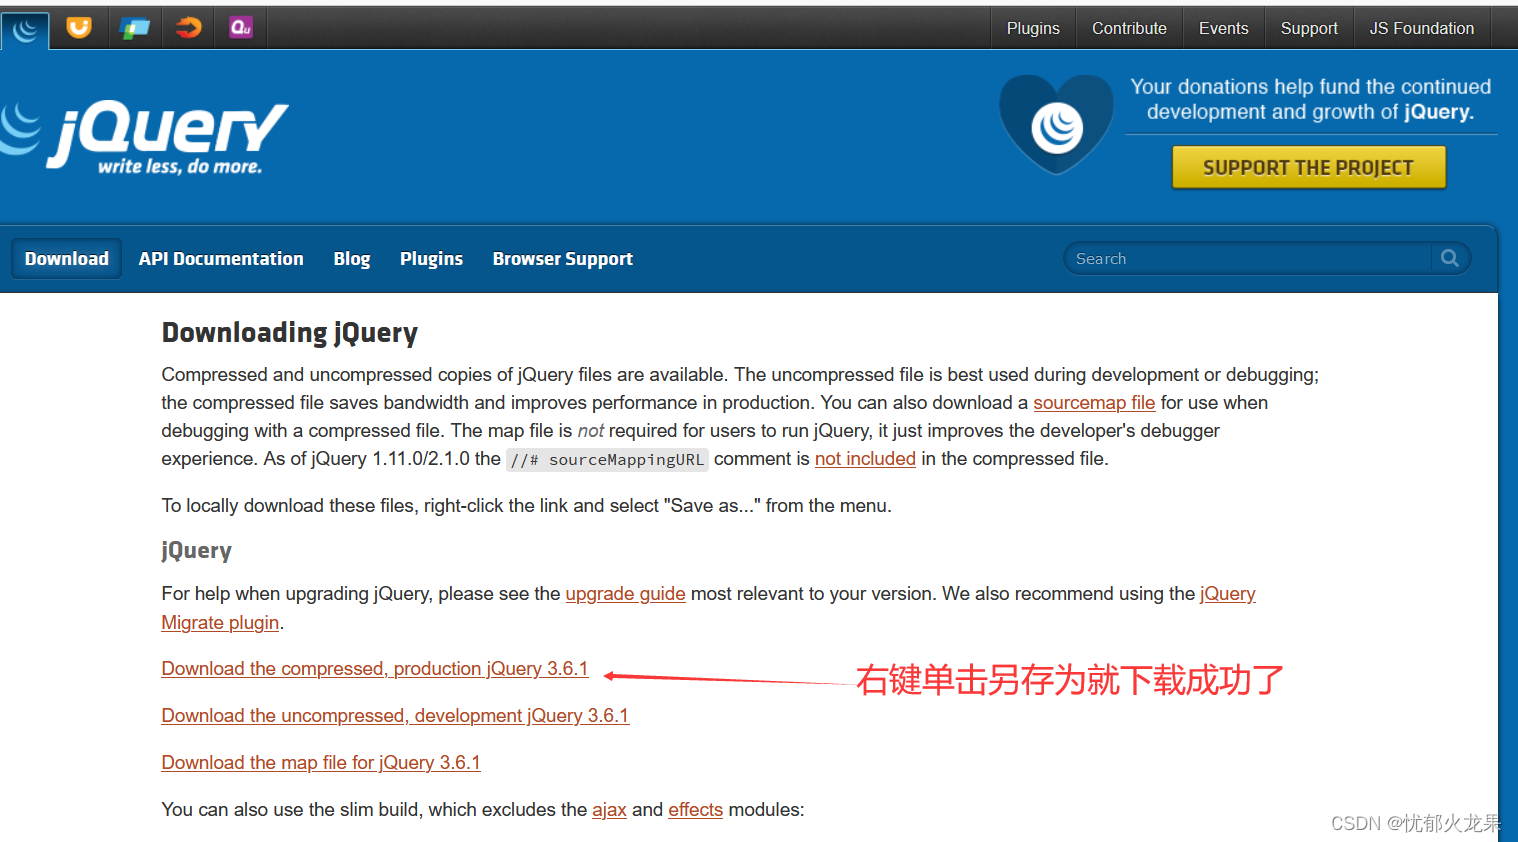Image resolution: width=1518 pixels, height=842 pixels.
Task: Download uncompressed development jQuery 3.6.1
Action: pos(395,715)
